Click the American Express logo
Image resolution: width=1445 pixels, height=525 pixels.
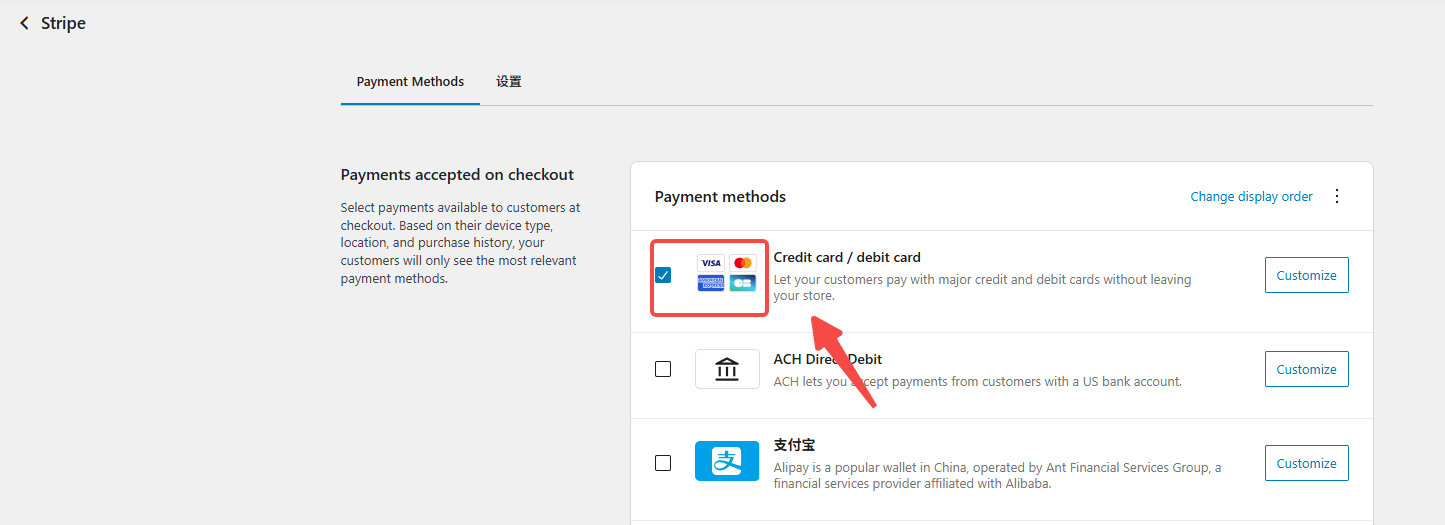click(x=711, y=283)
